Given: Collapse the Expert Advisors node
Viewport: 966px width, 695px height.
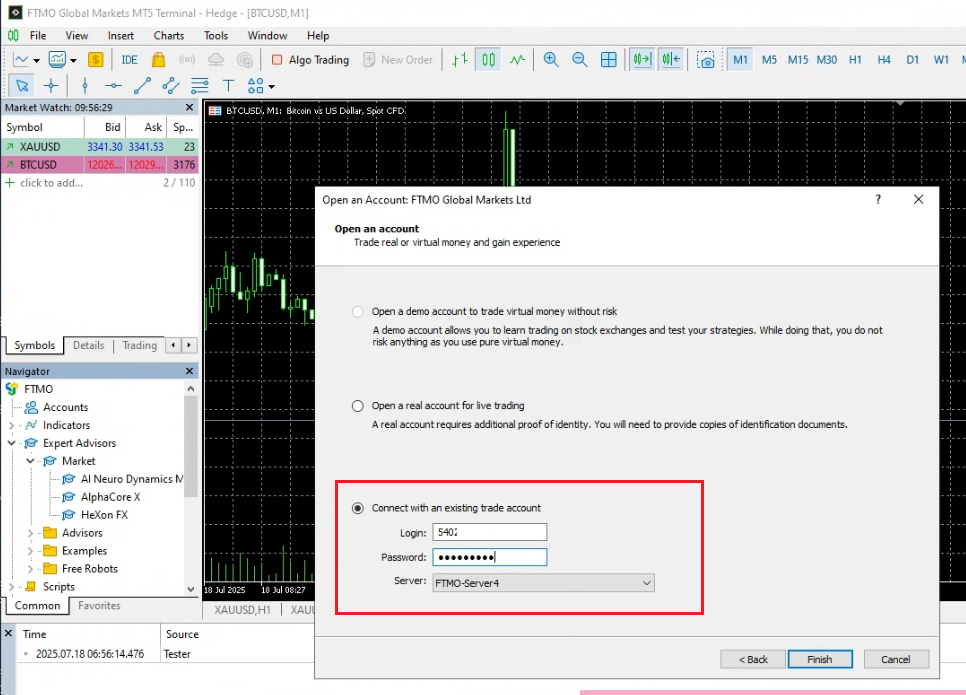Looking at the screenshot, I should [11, 443].
